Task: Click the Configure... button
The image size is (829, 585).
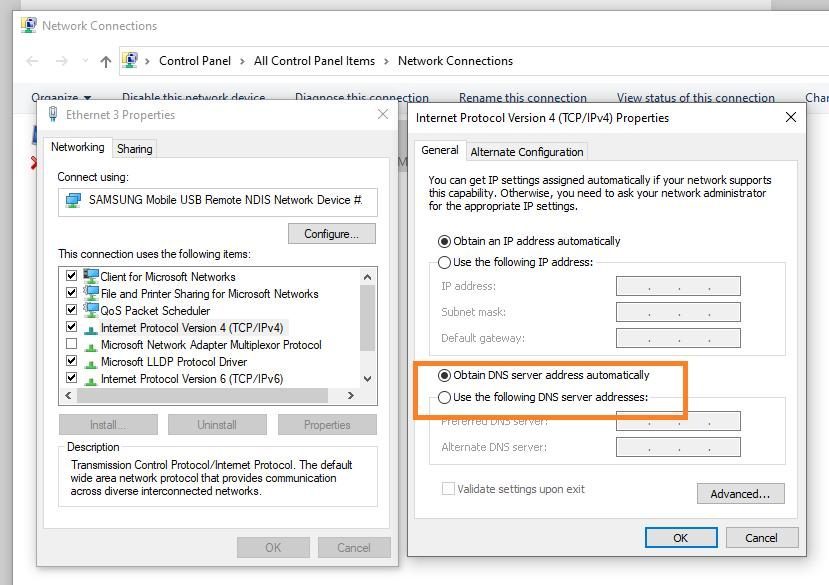Action: [x=331, y=234]
